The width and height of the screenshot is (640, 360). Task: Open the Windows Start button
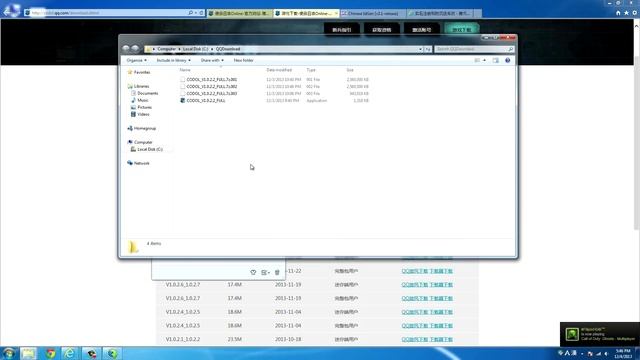pos(9,353)
